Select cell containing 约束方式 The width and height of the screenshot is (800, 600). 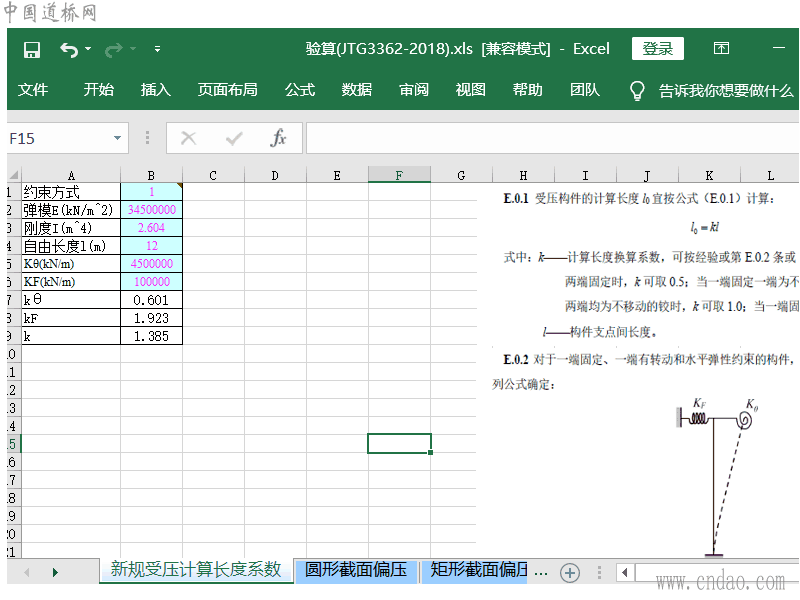click(x=71, y=192)
